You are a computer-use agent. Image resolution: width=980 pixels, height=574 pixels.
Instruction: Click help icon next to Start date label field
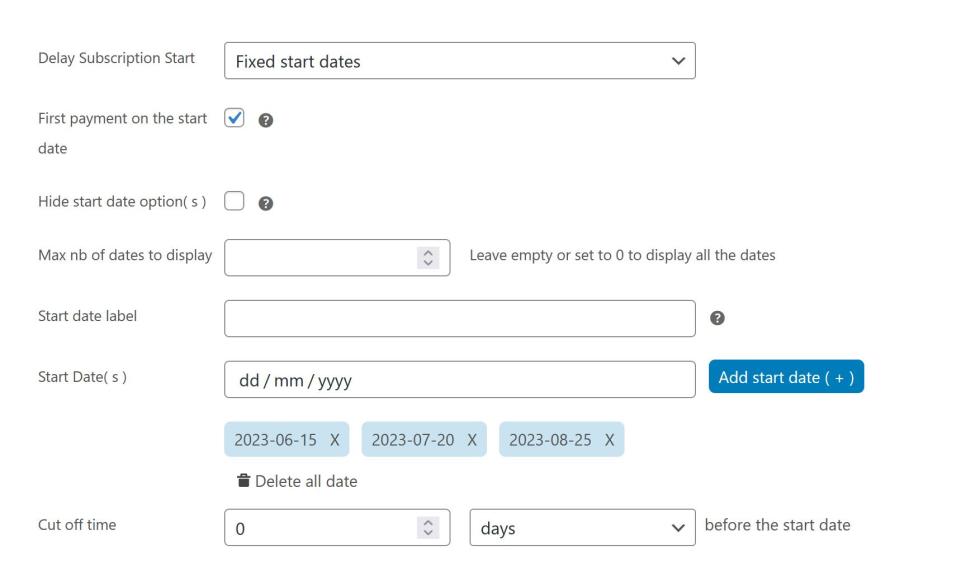[718, 318]
